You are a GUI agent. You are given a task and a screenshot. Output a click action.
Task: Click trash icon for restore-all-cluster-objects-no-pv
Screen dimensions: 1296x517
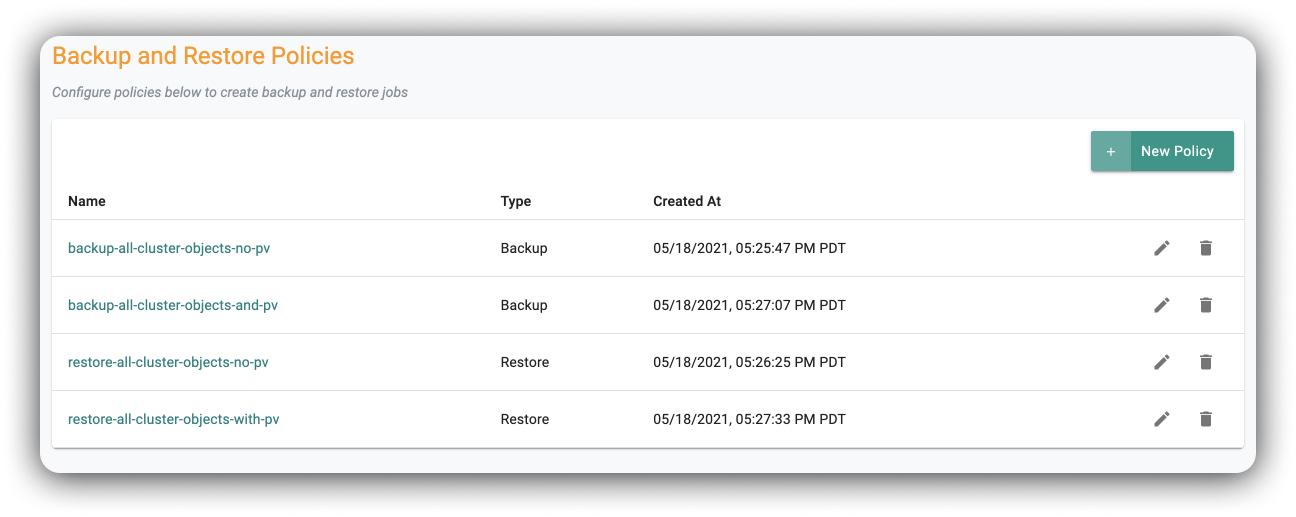click(x=1205, y=362)
